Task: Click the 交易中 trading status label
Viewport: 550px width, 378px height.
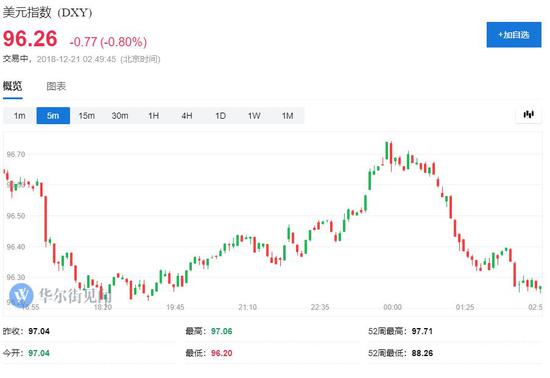Action: point(15,59)
